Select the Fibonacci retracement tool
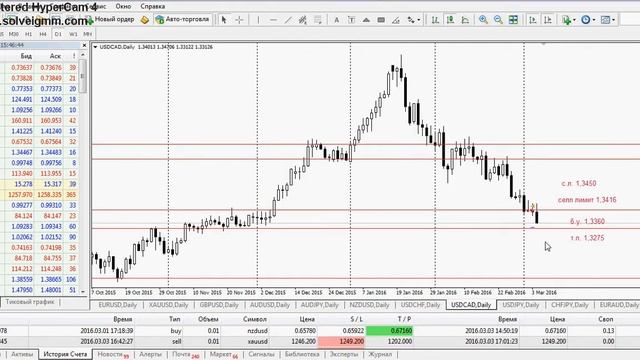Image resolution: width=640 pixels, height=360 pixels. click(x=318, y=20)
